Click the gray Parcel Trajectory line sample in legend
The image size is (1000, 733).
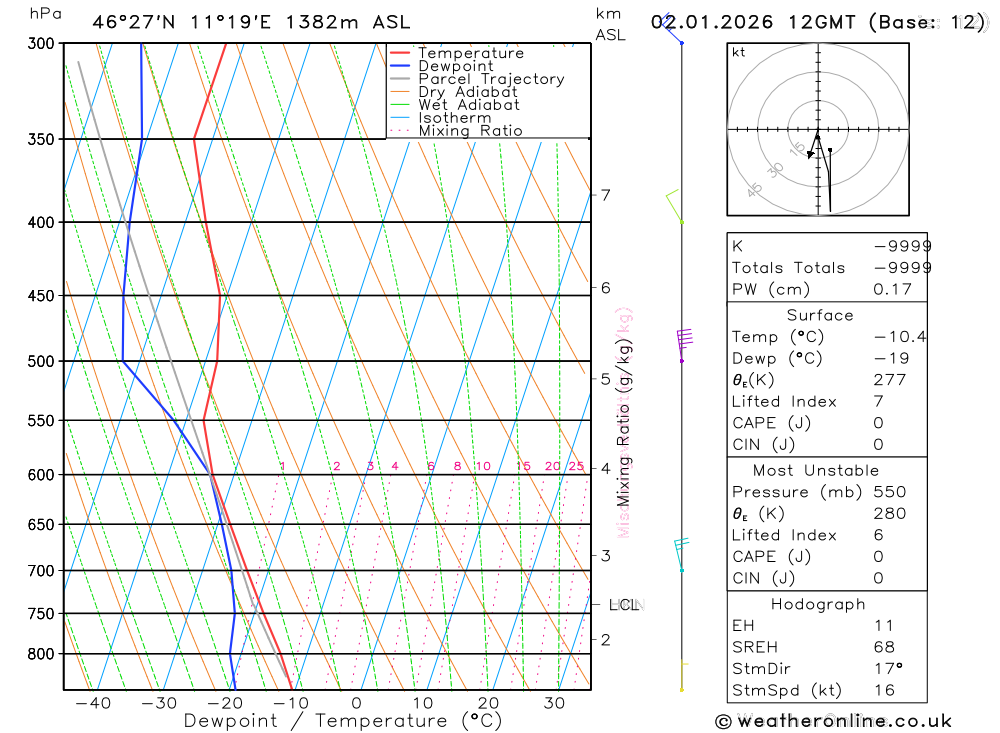pyautogui.click(x=399, y=79)
